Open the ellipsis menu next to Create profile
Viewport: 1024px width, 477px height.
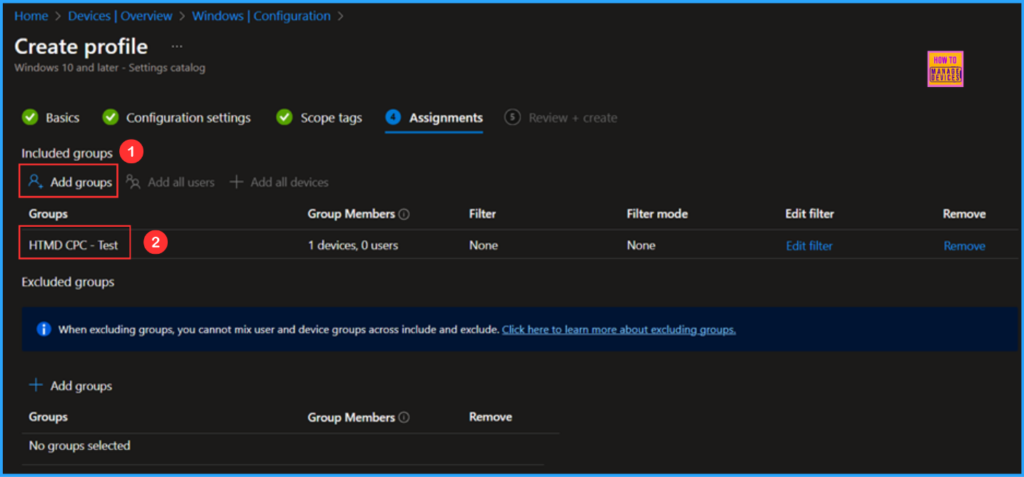point(177,47)
